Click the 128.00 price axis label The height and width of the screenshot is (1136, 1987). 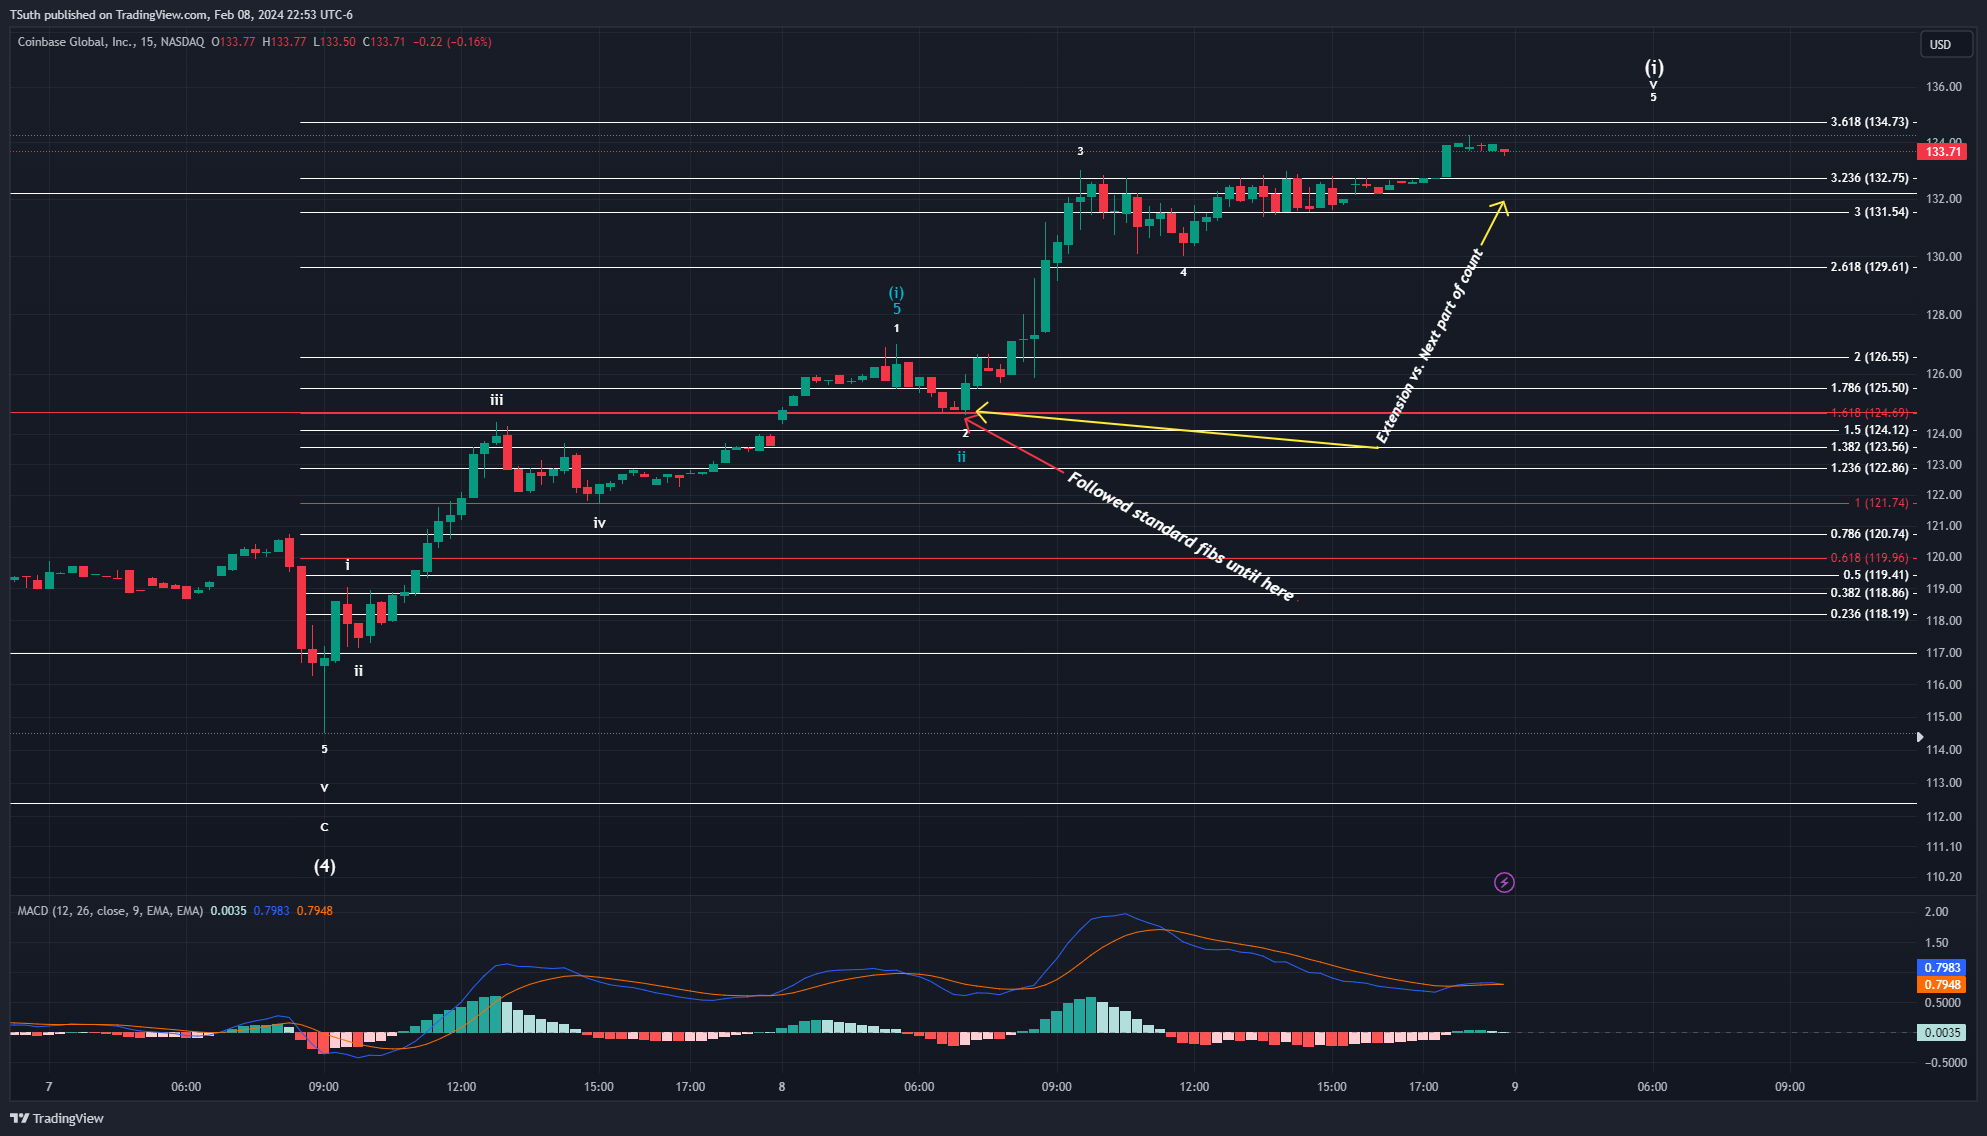pyautogui.click(x=1944, y=315)
